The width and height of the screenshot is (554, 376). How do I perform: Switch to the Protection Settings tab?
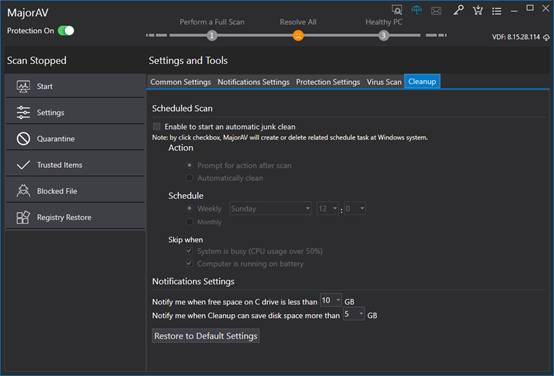pyautogui.click(x=328, y=82)
